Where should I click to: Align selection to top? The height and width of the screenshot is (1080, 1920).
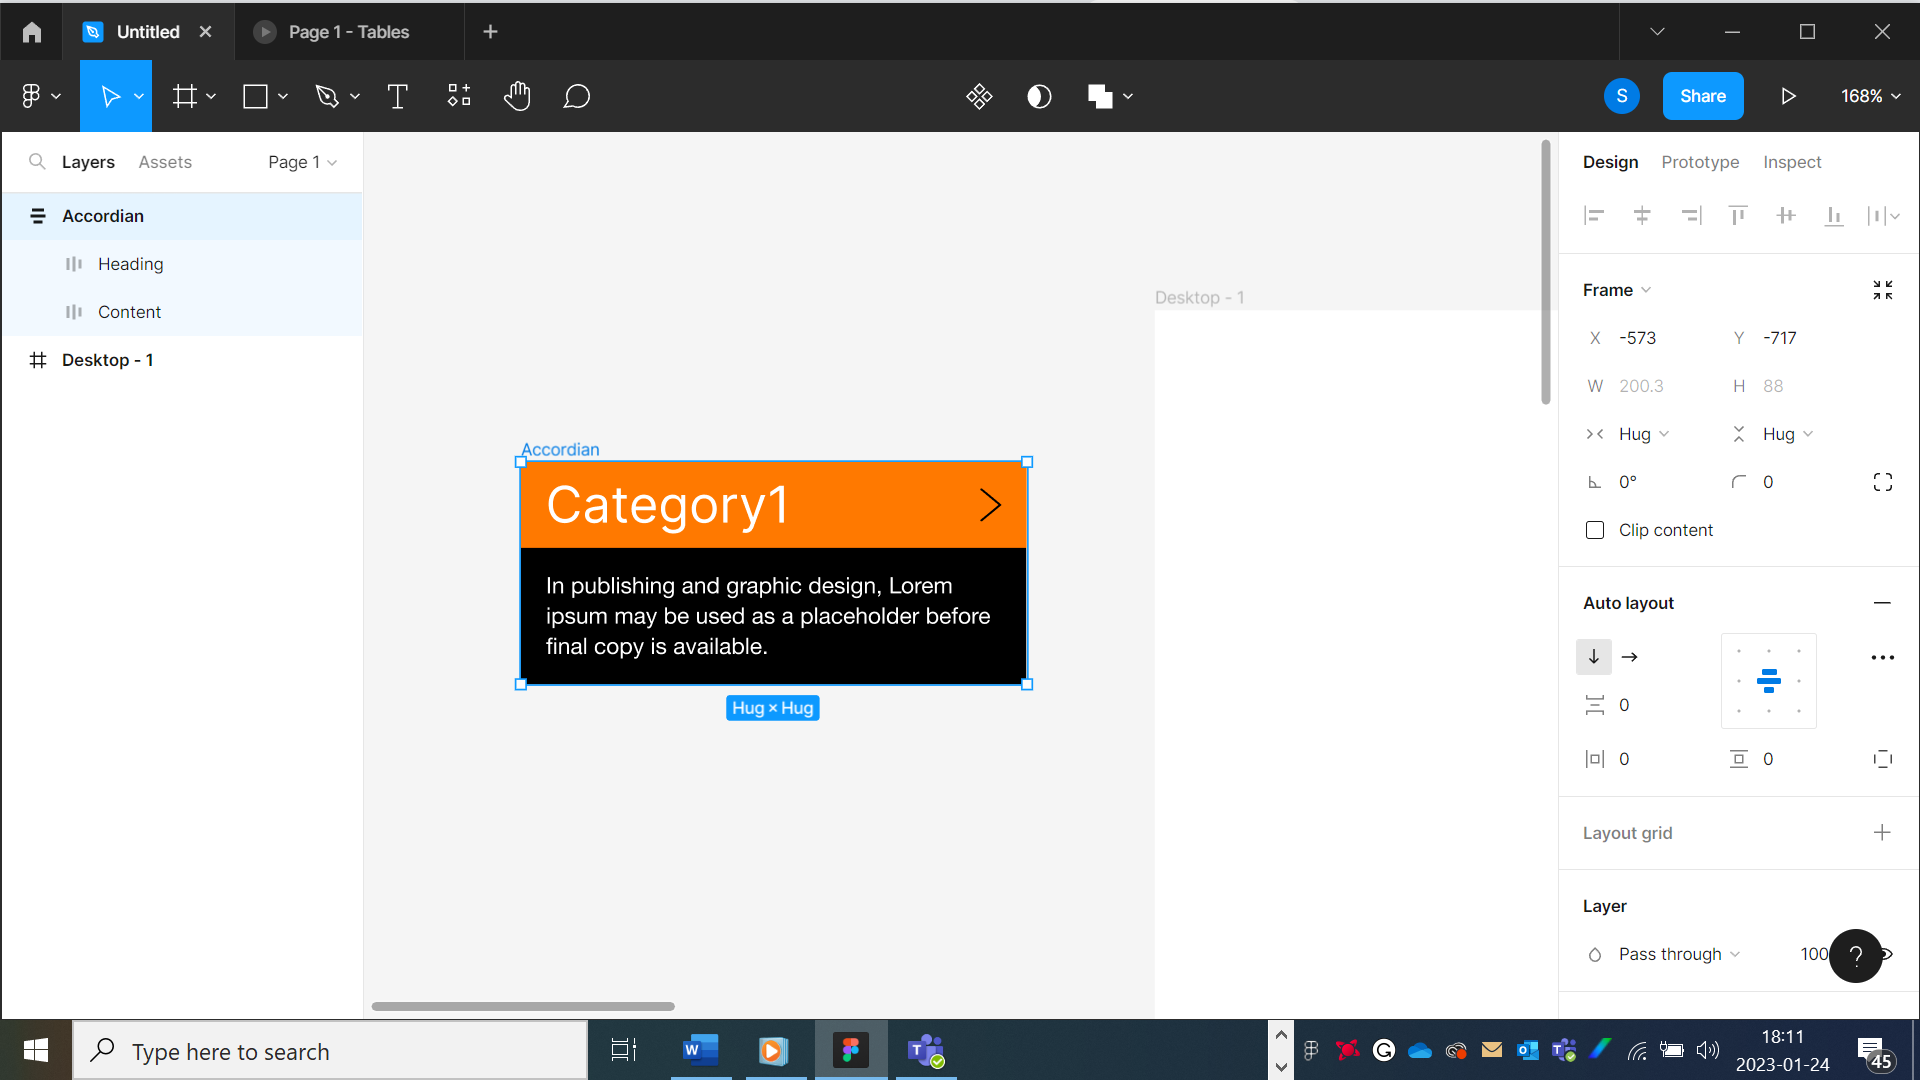click(1738, 215)
